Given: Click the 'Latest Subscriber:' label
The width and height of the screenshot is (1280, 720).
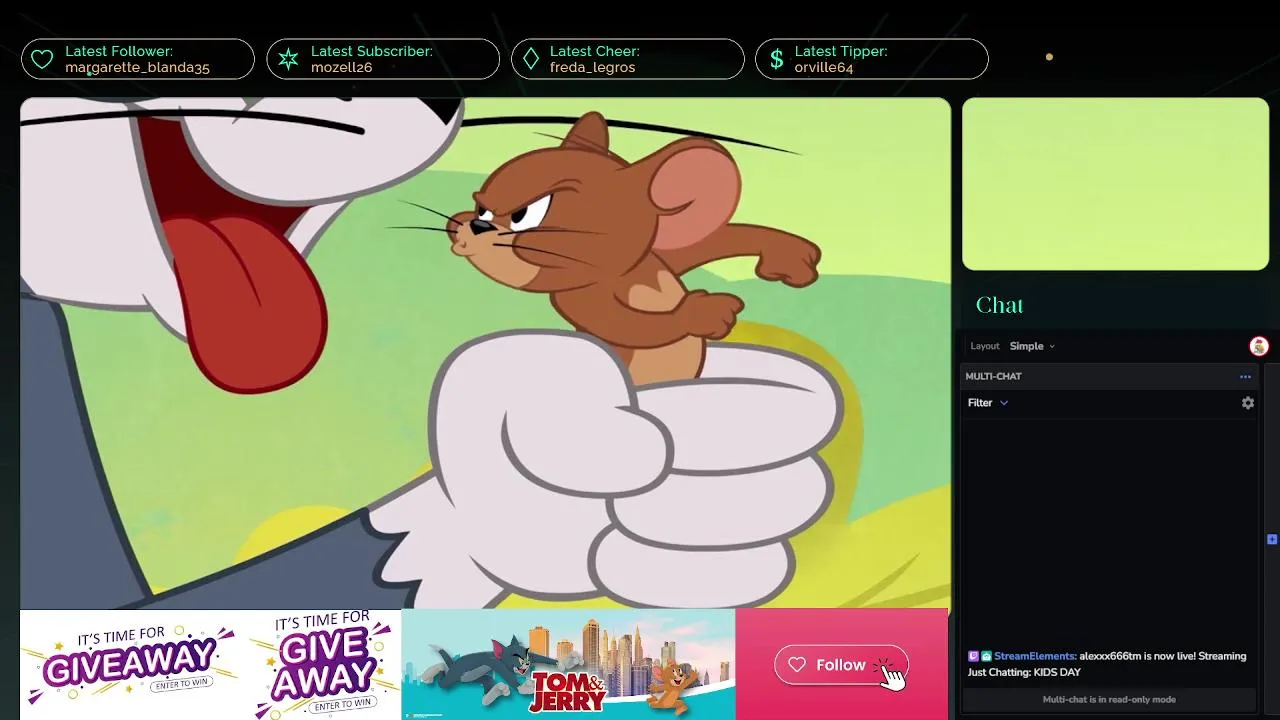Looking at the screenshot, I should click(x=372, y=51).
